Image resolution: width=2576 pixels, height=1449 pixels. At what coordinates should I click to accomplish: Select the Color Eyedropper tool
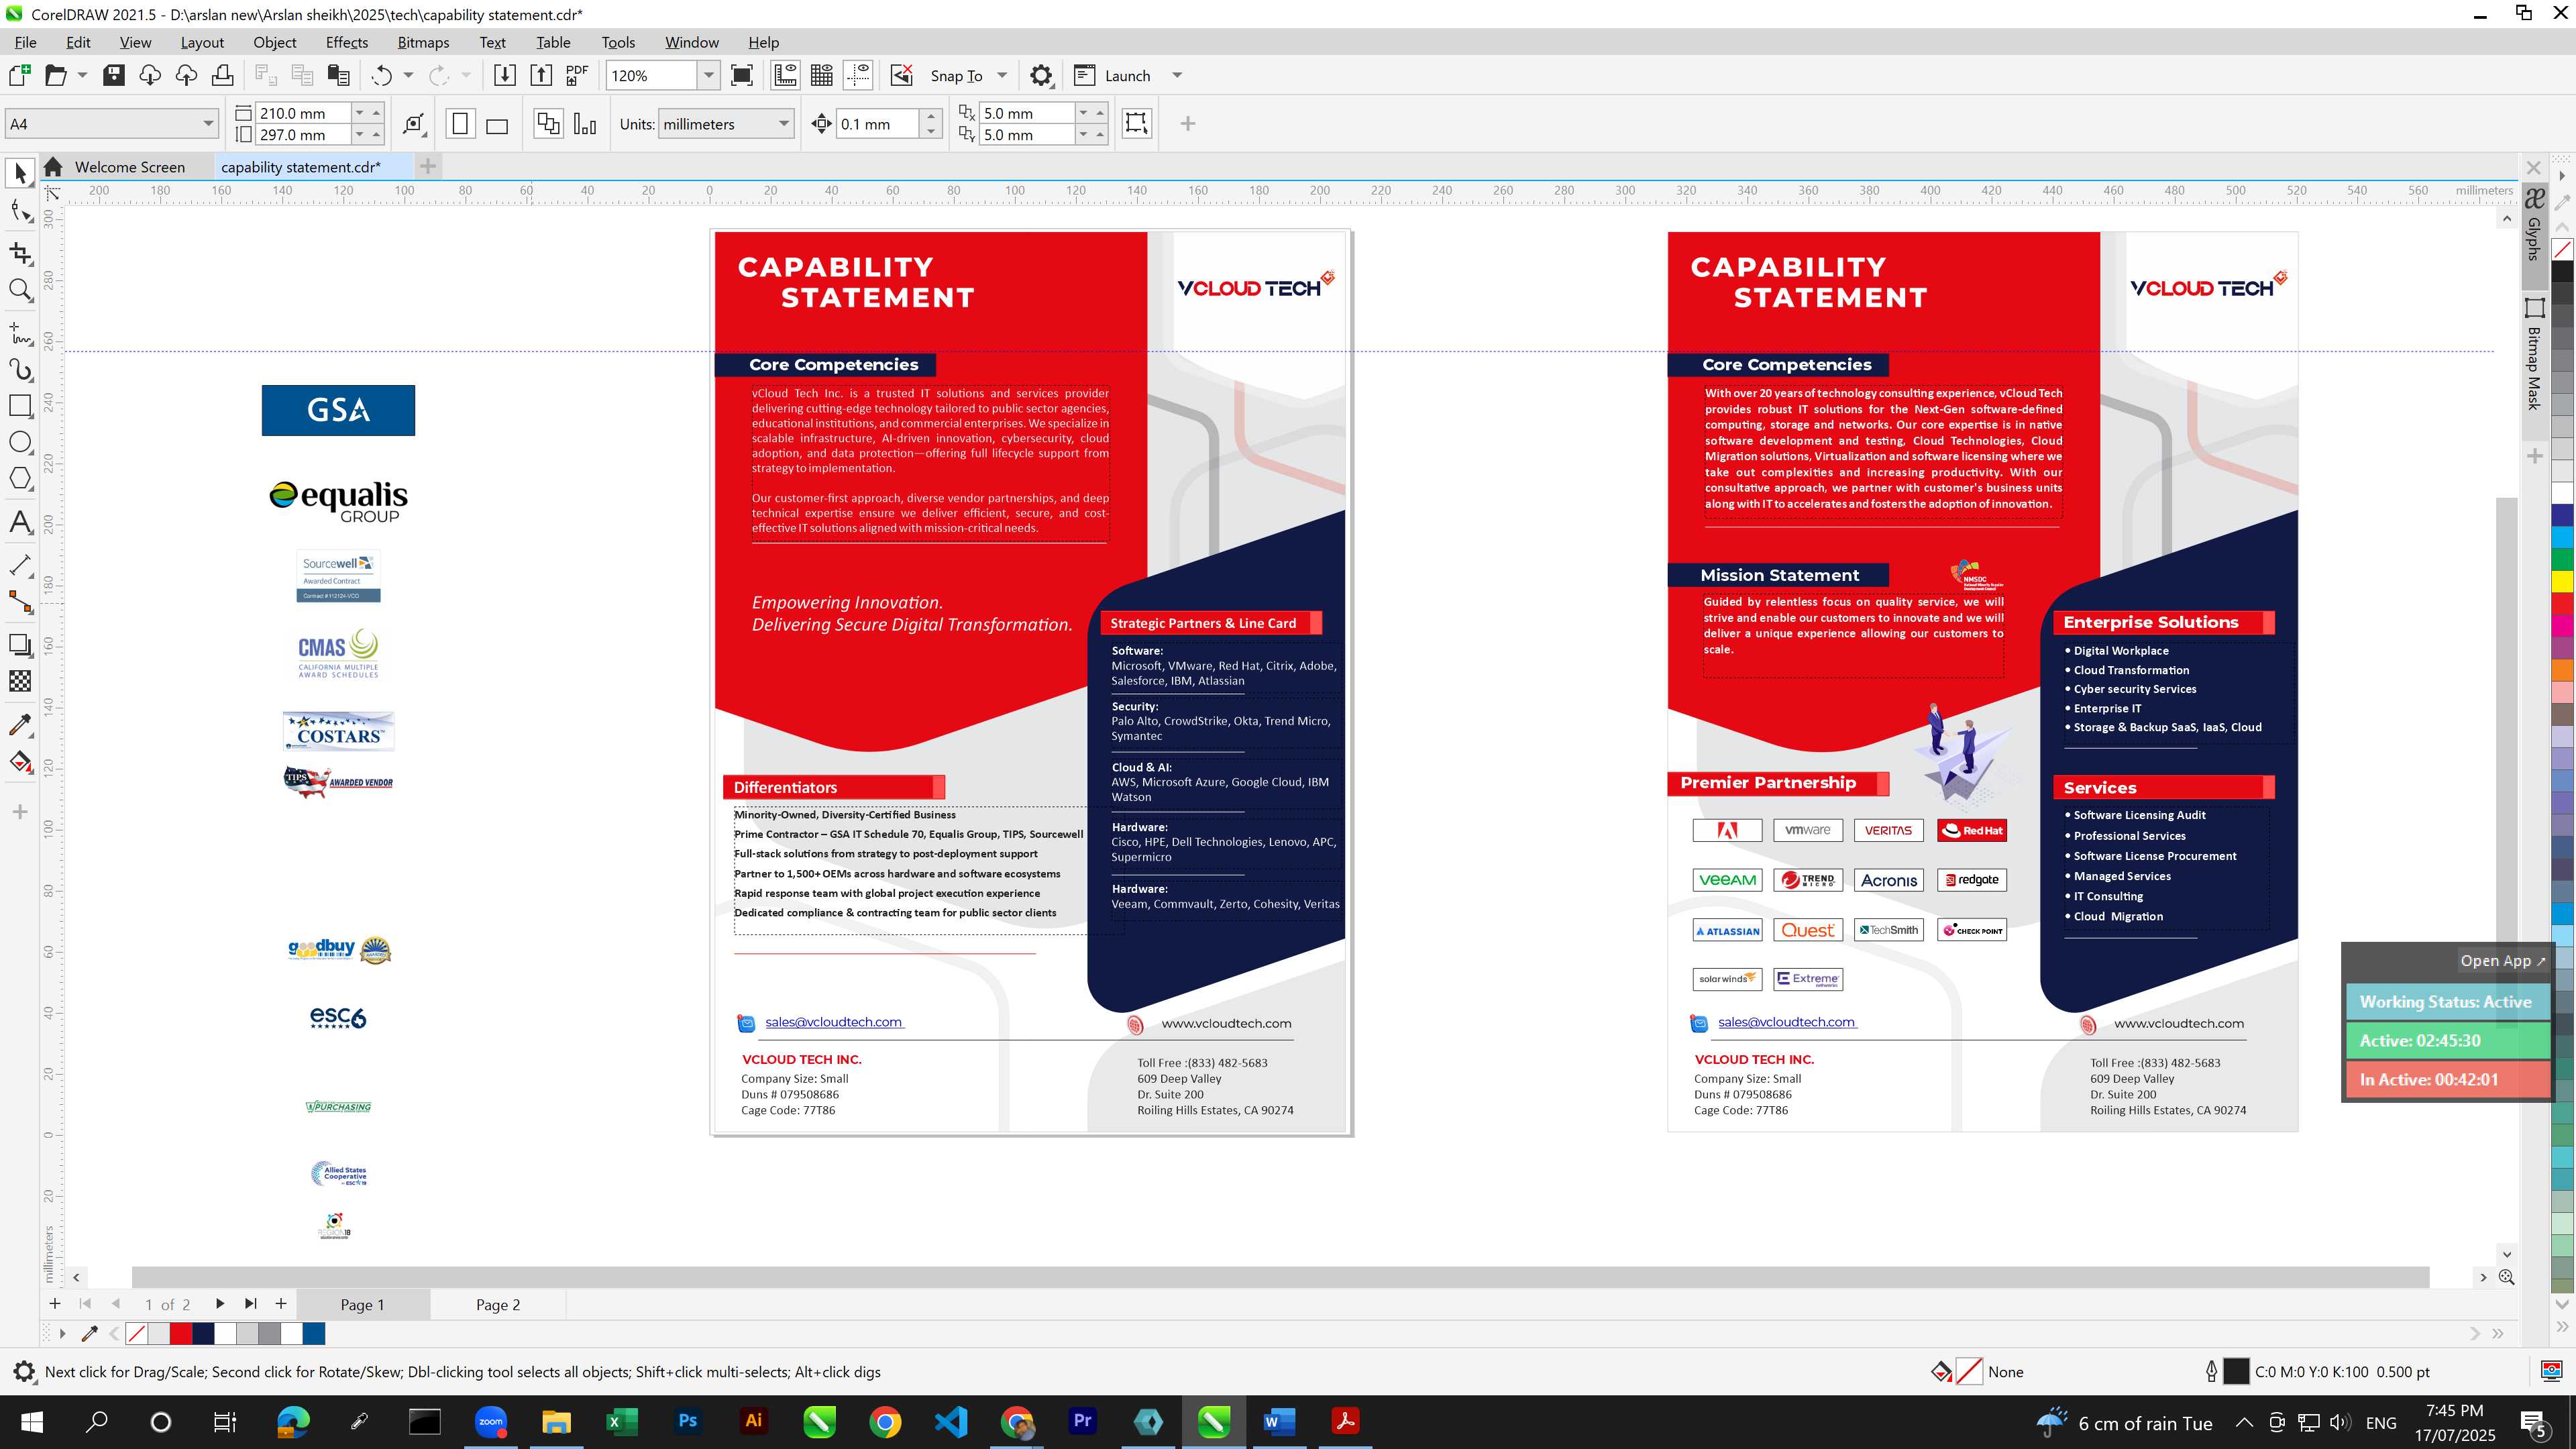pos(20,724)
